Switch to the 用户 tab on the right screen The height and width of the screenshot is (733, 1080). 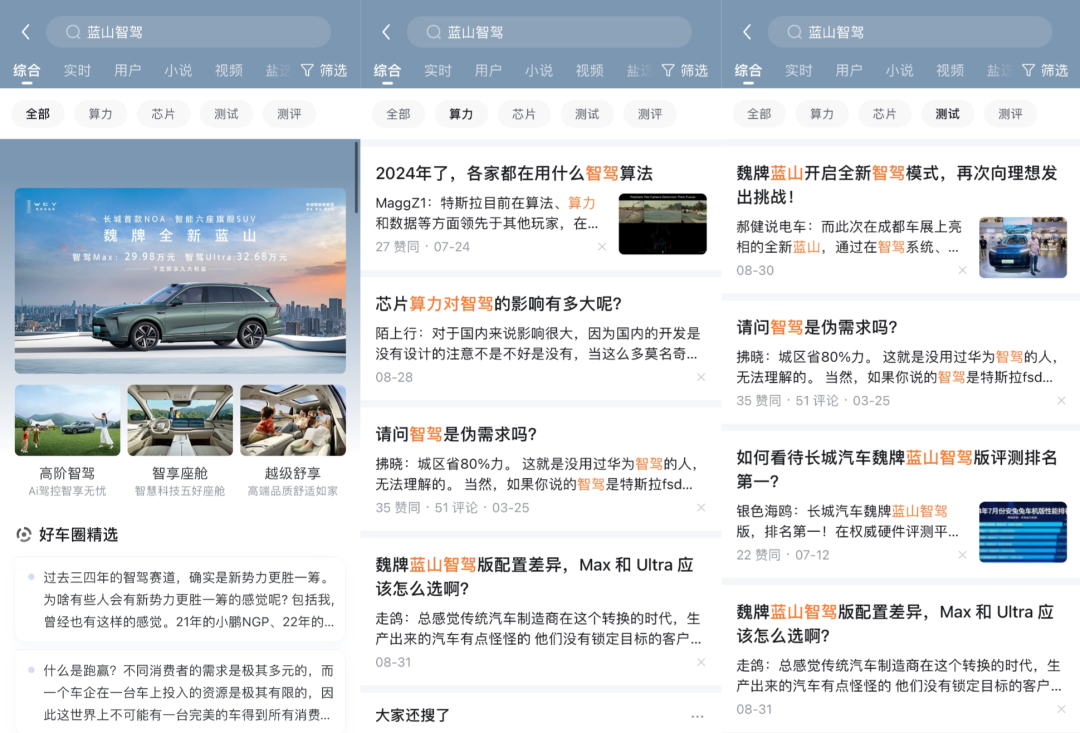point(849,70)
